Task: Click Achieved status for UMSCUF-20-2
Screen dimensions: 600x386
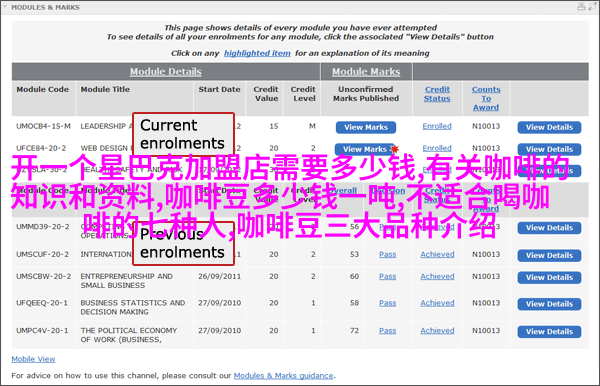Action: [437, 254]
